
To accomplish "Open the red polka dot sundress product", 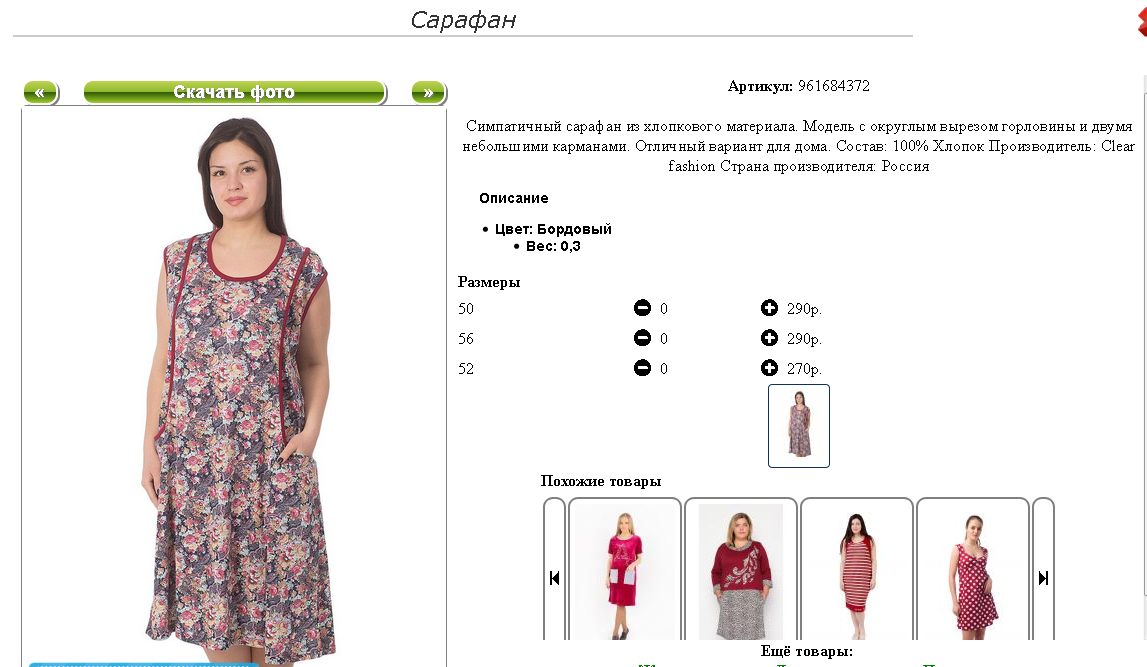I will (972, 570).
